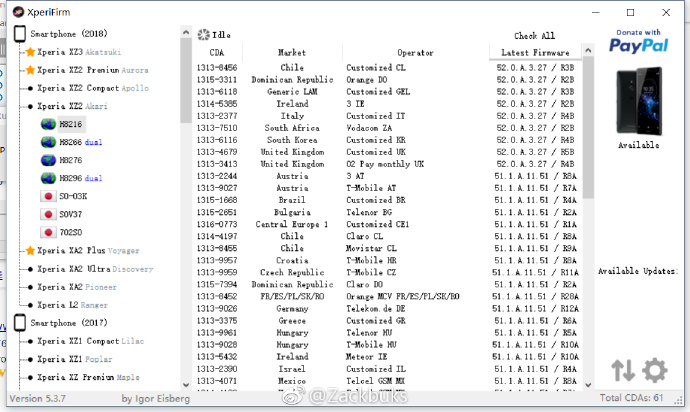Select the H8296 dual model variant

point(81,178)
